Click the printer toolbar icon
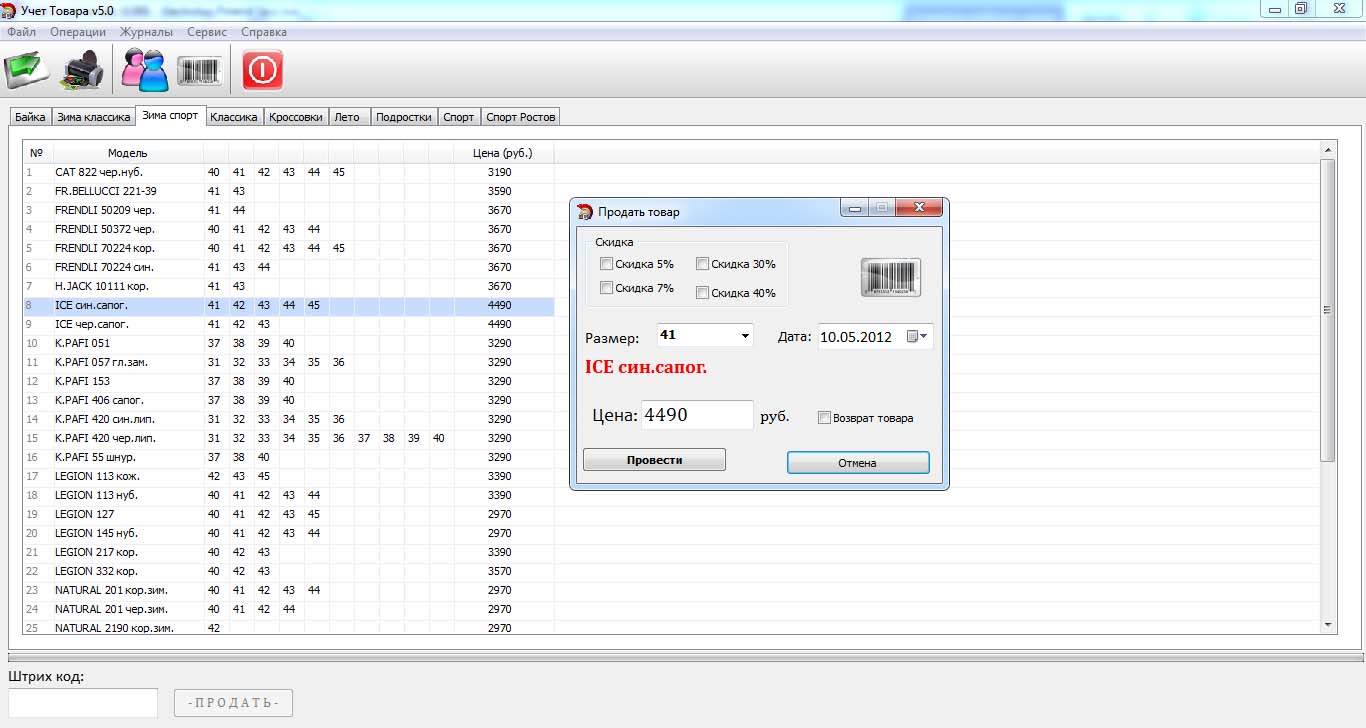This screenshot has width=1366, height=728. (82, 70)
